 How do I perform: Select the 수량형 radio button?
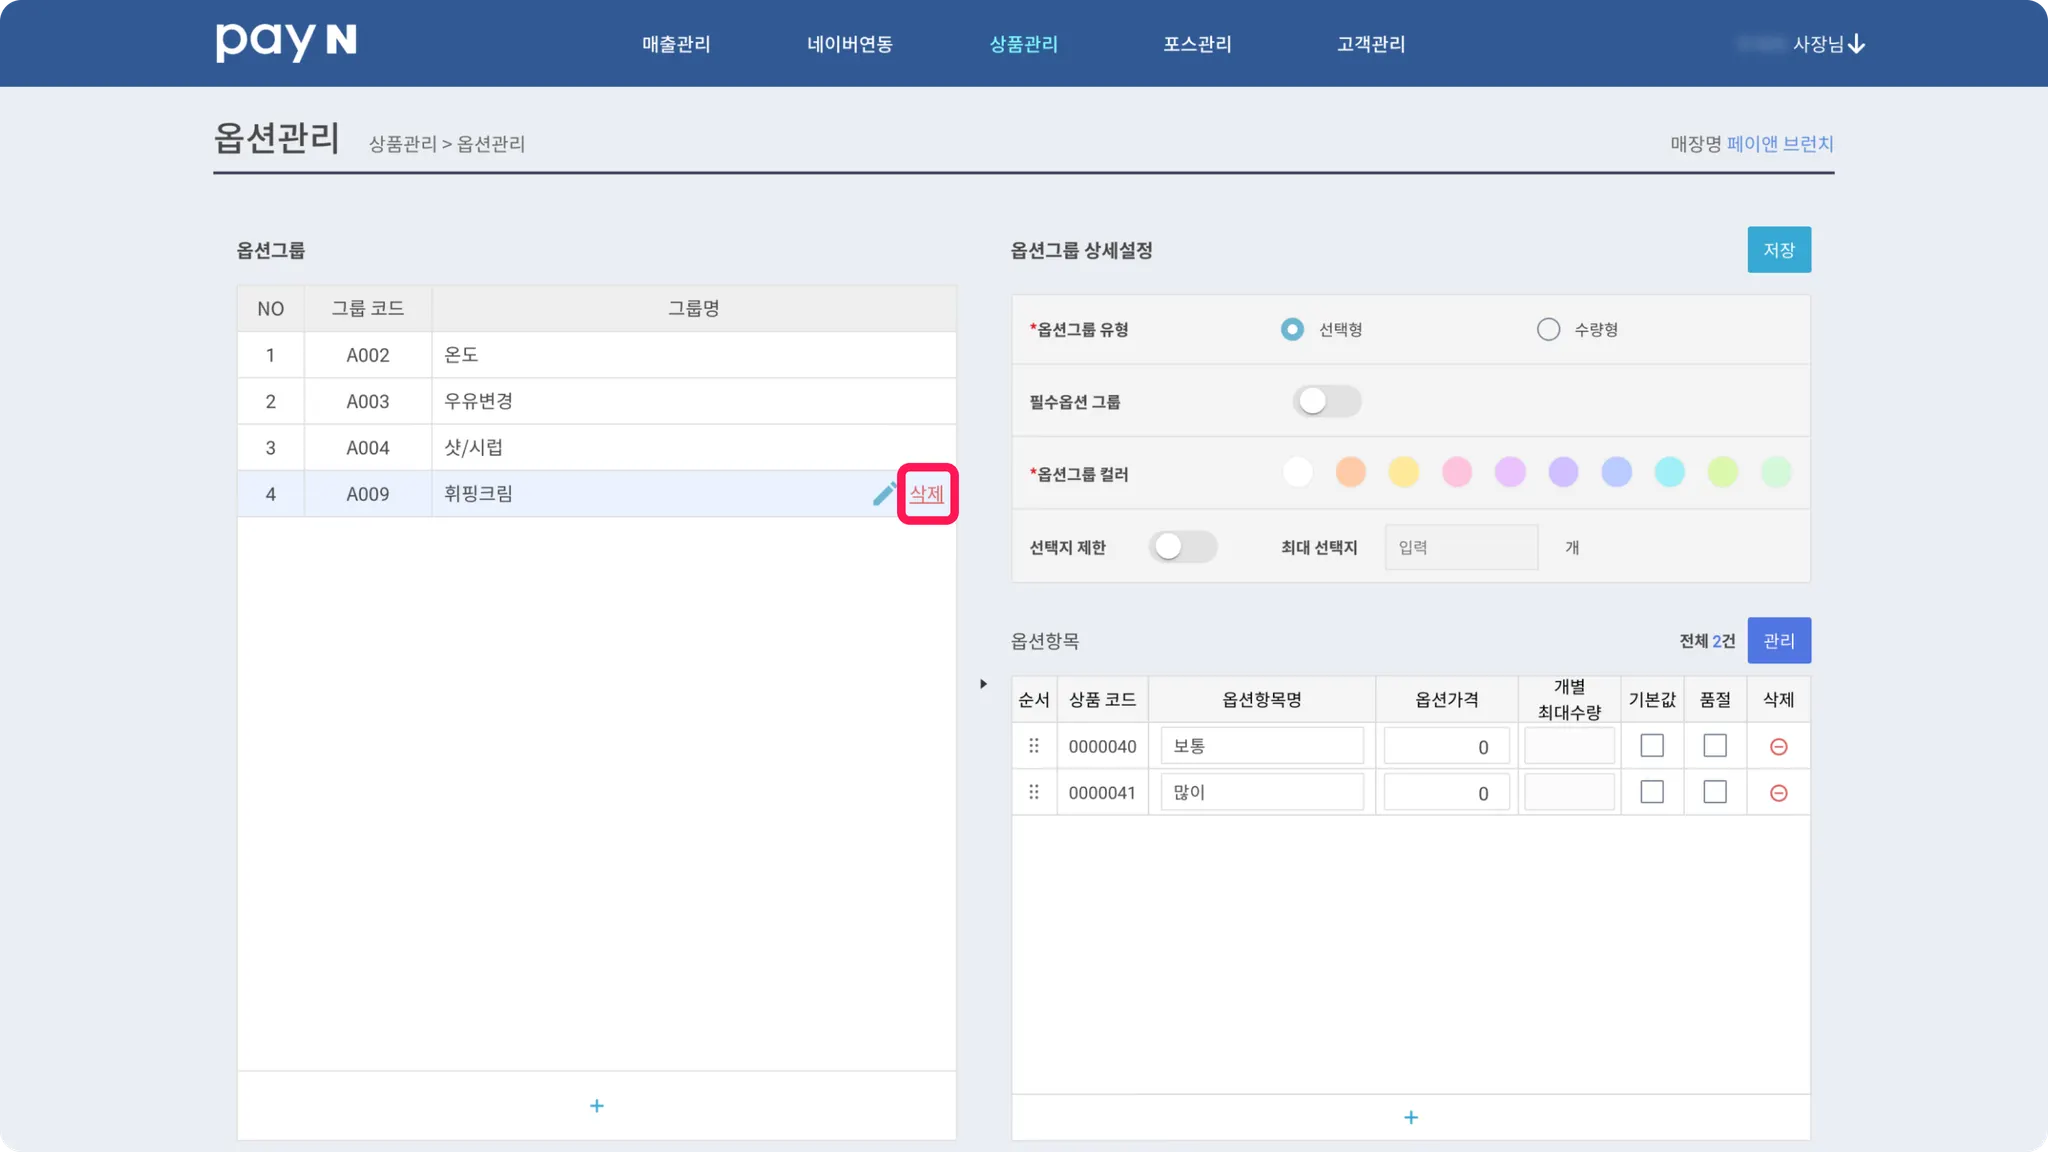(x=1548, y=330)
